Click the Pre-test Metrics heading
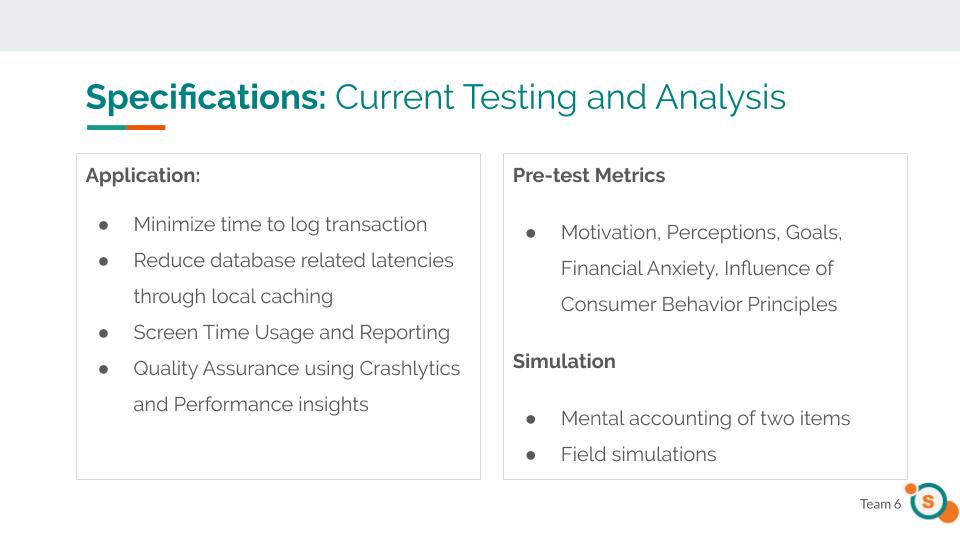 point(589,176)
